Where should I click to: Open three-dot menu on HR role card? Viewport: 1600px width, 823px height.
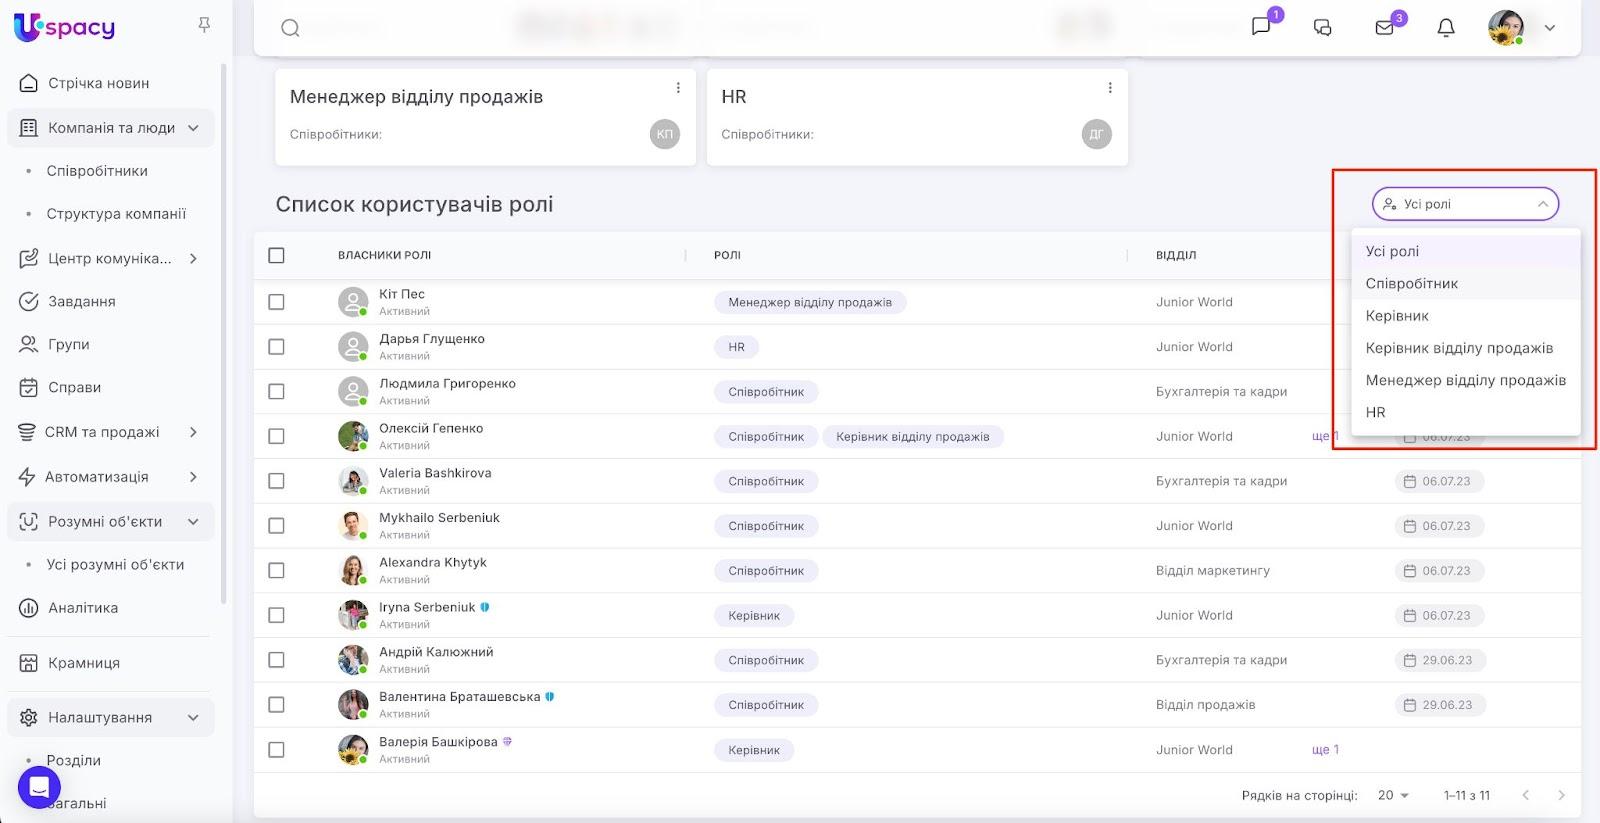(1110, 88)
